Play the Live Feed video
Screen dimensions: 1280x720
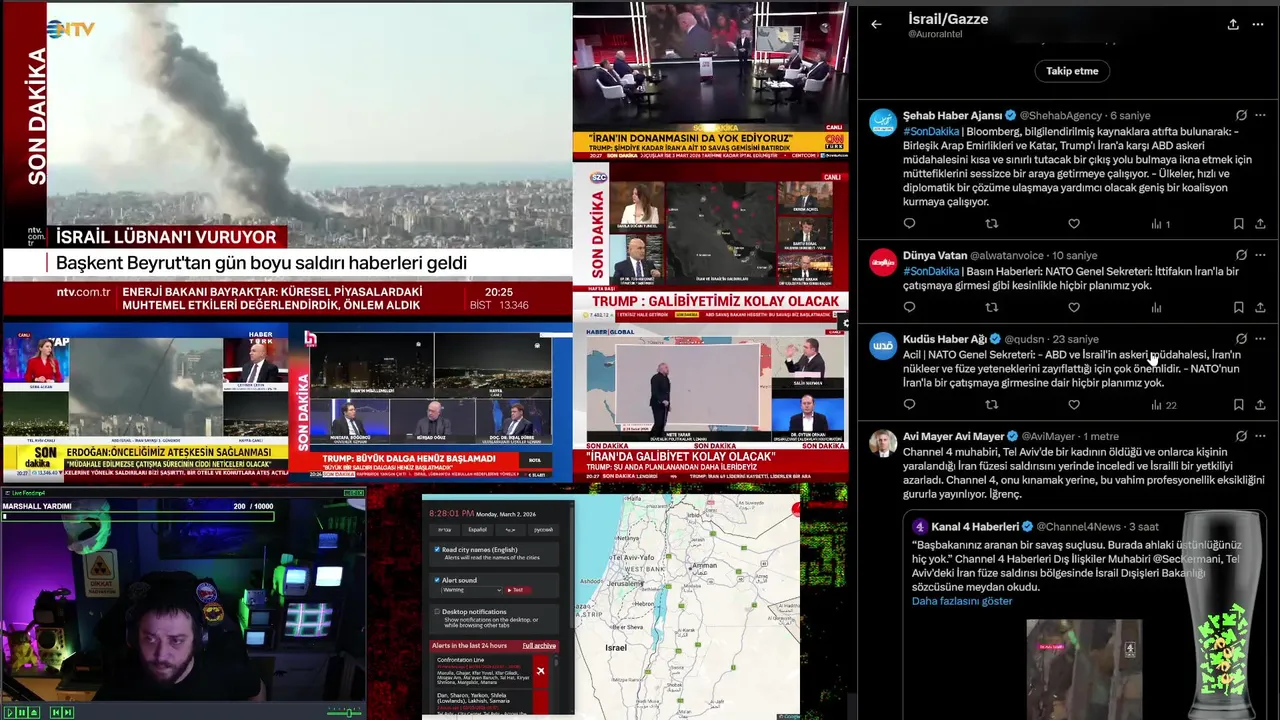click(10, 712)
